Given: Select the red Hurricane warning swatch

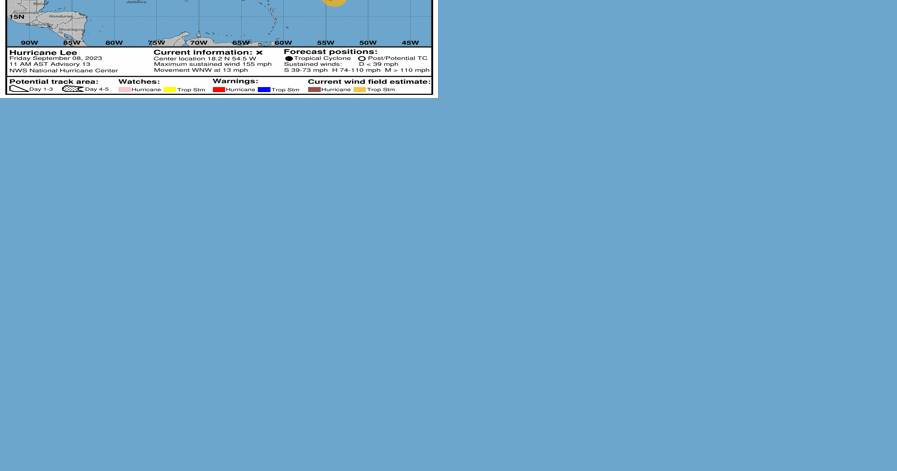Looking at the screenshot, I should pyautogui.click(x=219, y=90).
